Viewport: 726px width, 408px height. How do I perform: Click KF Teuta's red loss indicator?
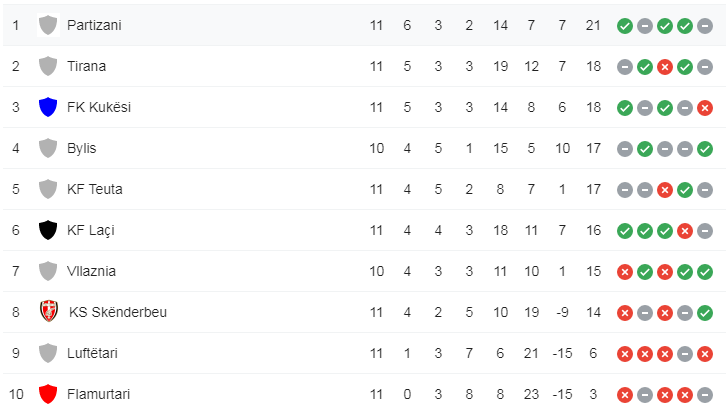664,189
